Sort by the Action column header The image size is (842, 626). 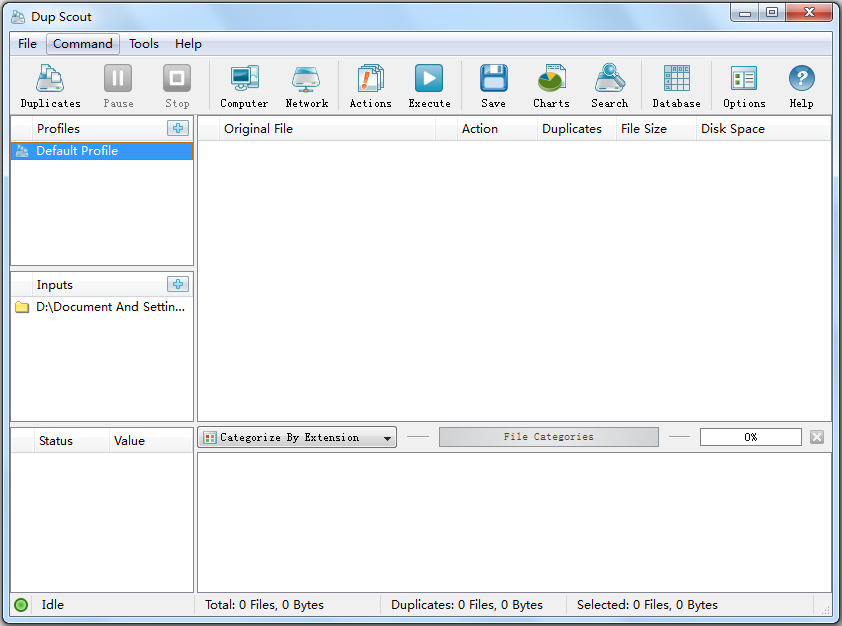[497, 129]
